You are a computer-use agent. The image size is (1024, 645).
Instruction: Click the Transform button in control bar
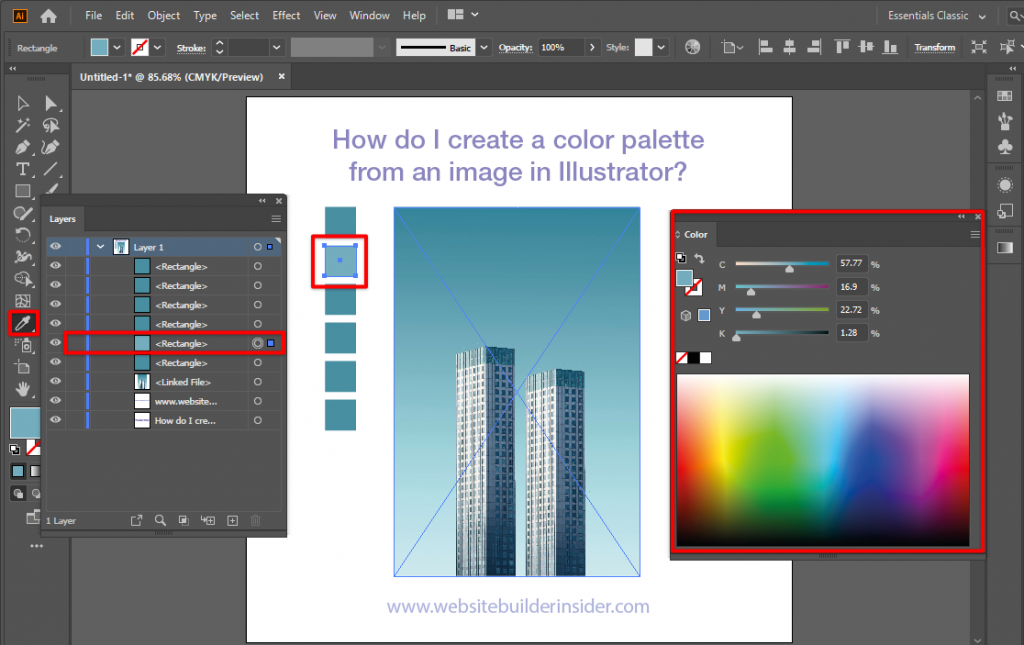click(934, 46)
